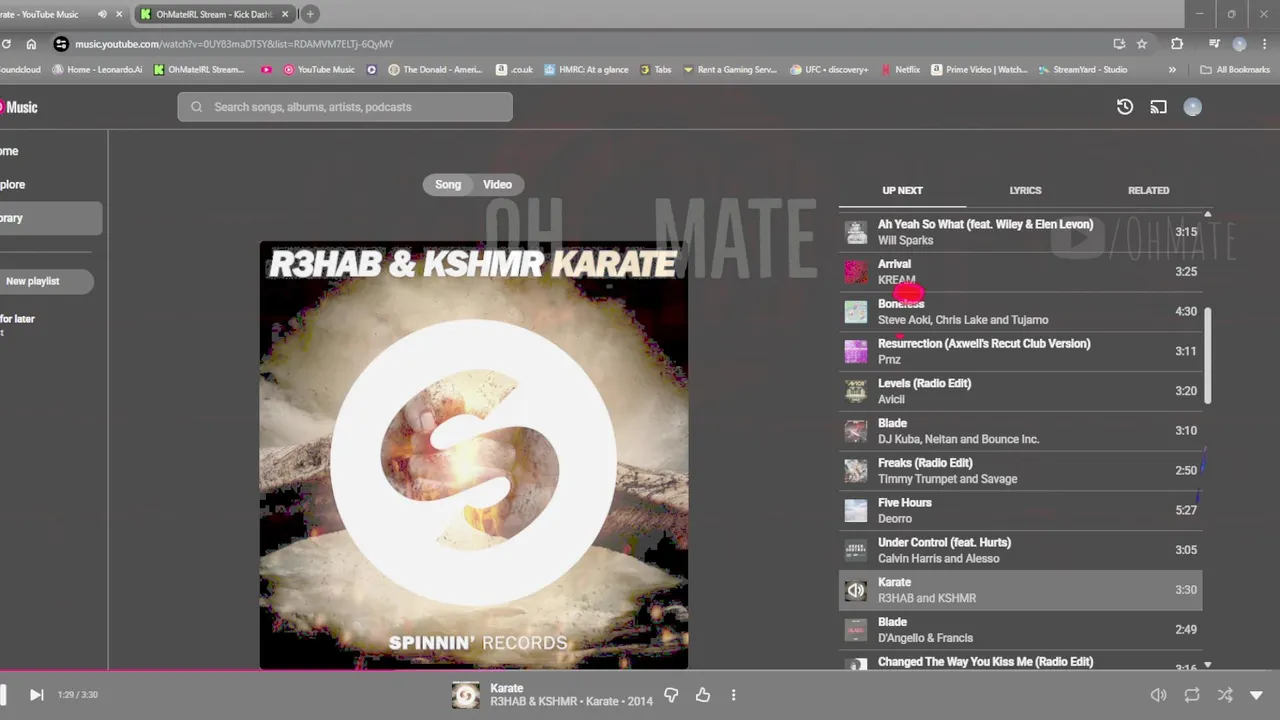Open the account avatar menu
Viewport: 1280px width, 720px height.
click(1192, 107)
